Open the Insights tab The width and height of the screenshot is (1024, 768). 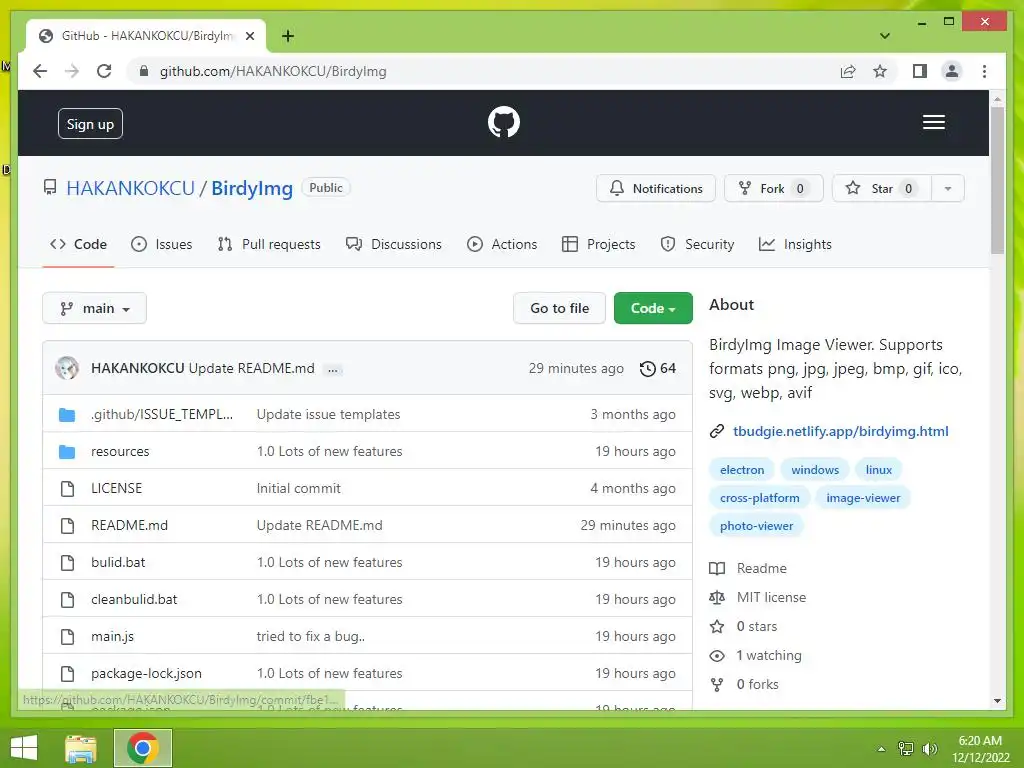pos(795,244)
